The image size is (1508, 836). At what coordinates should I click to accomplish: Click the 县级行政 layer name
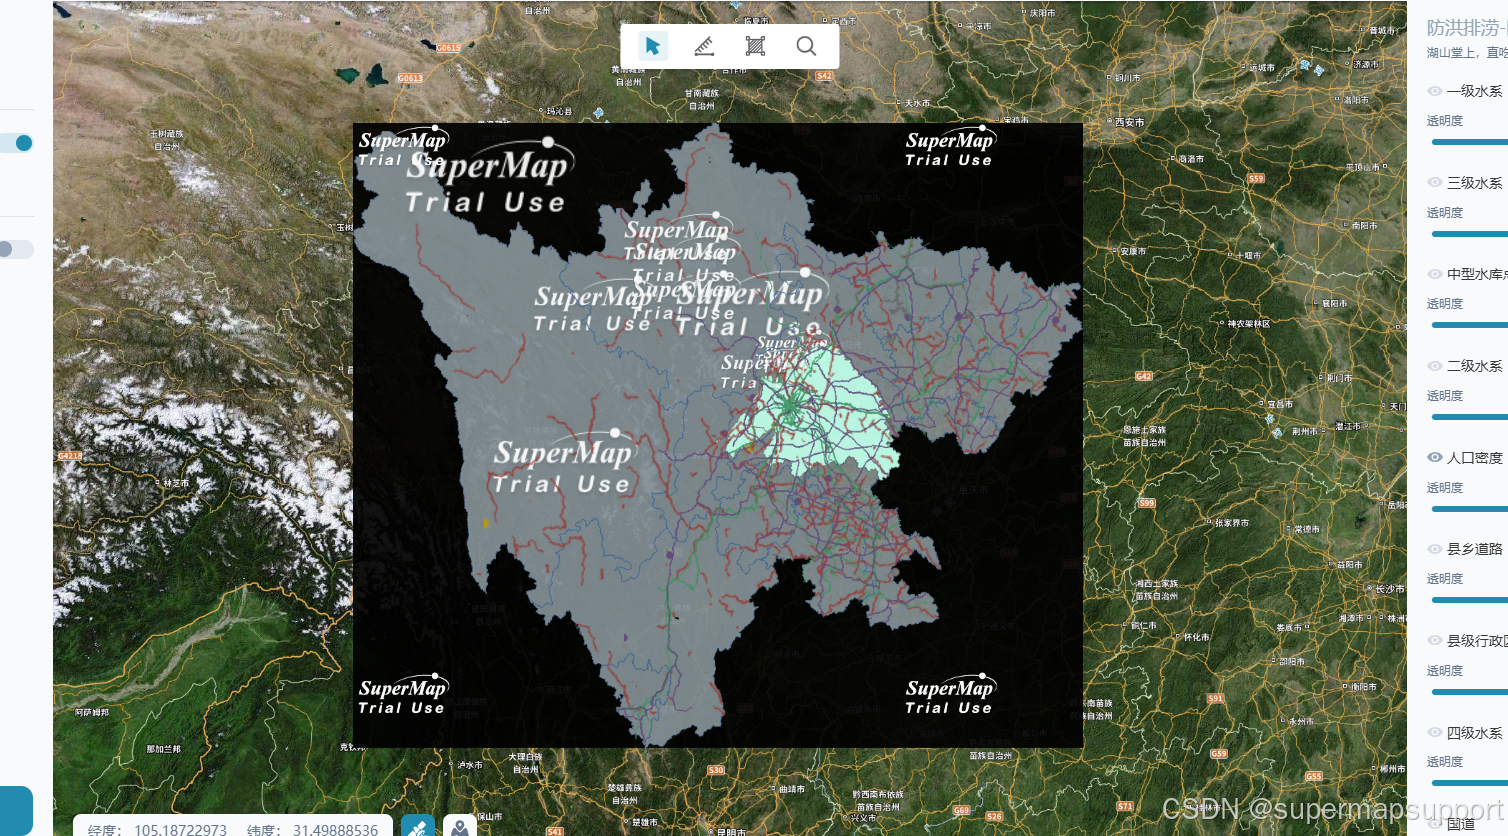tap(1477, 641)
